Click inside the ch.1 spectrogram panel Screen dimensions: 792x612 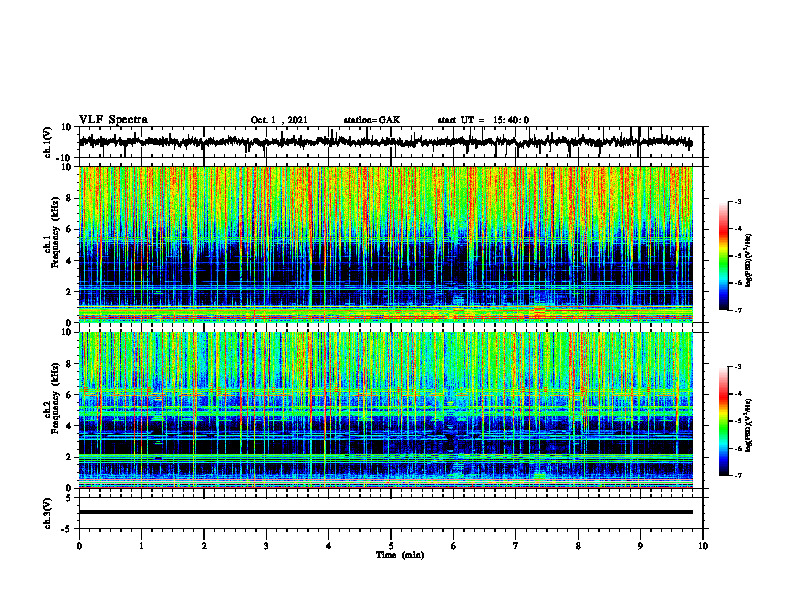385,244
